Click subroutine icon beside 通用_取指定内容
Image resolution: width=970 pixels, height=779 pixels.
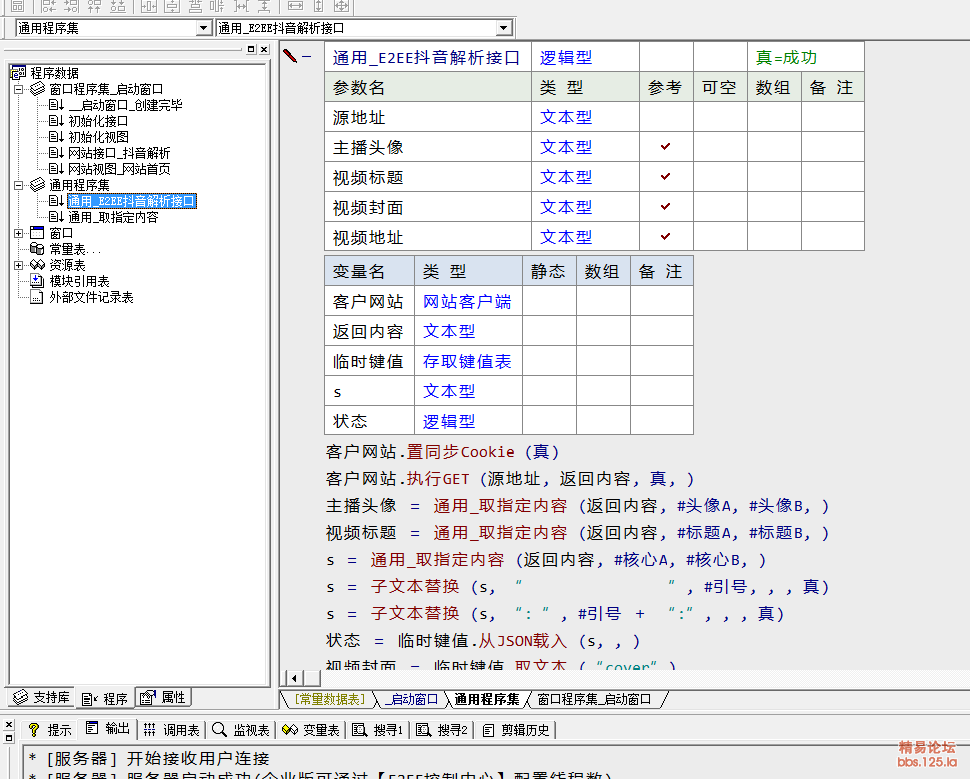point(56,217)
